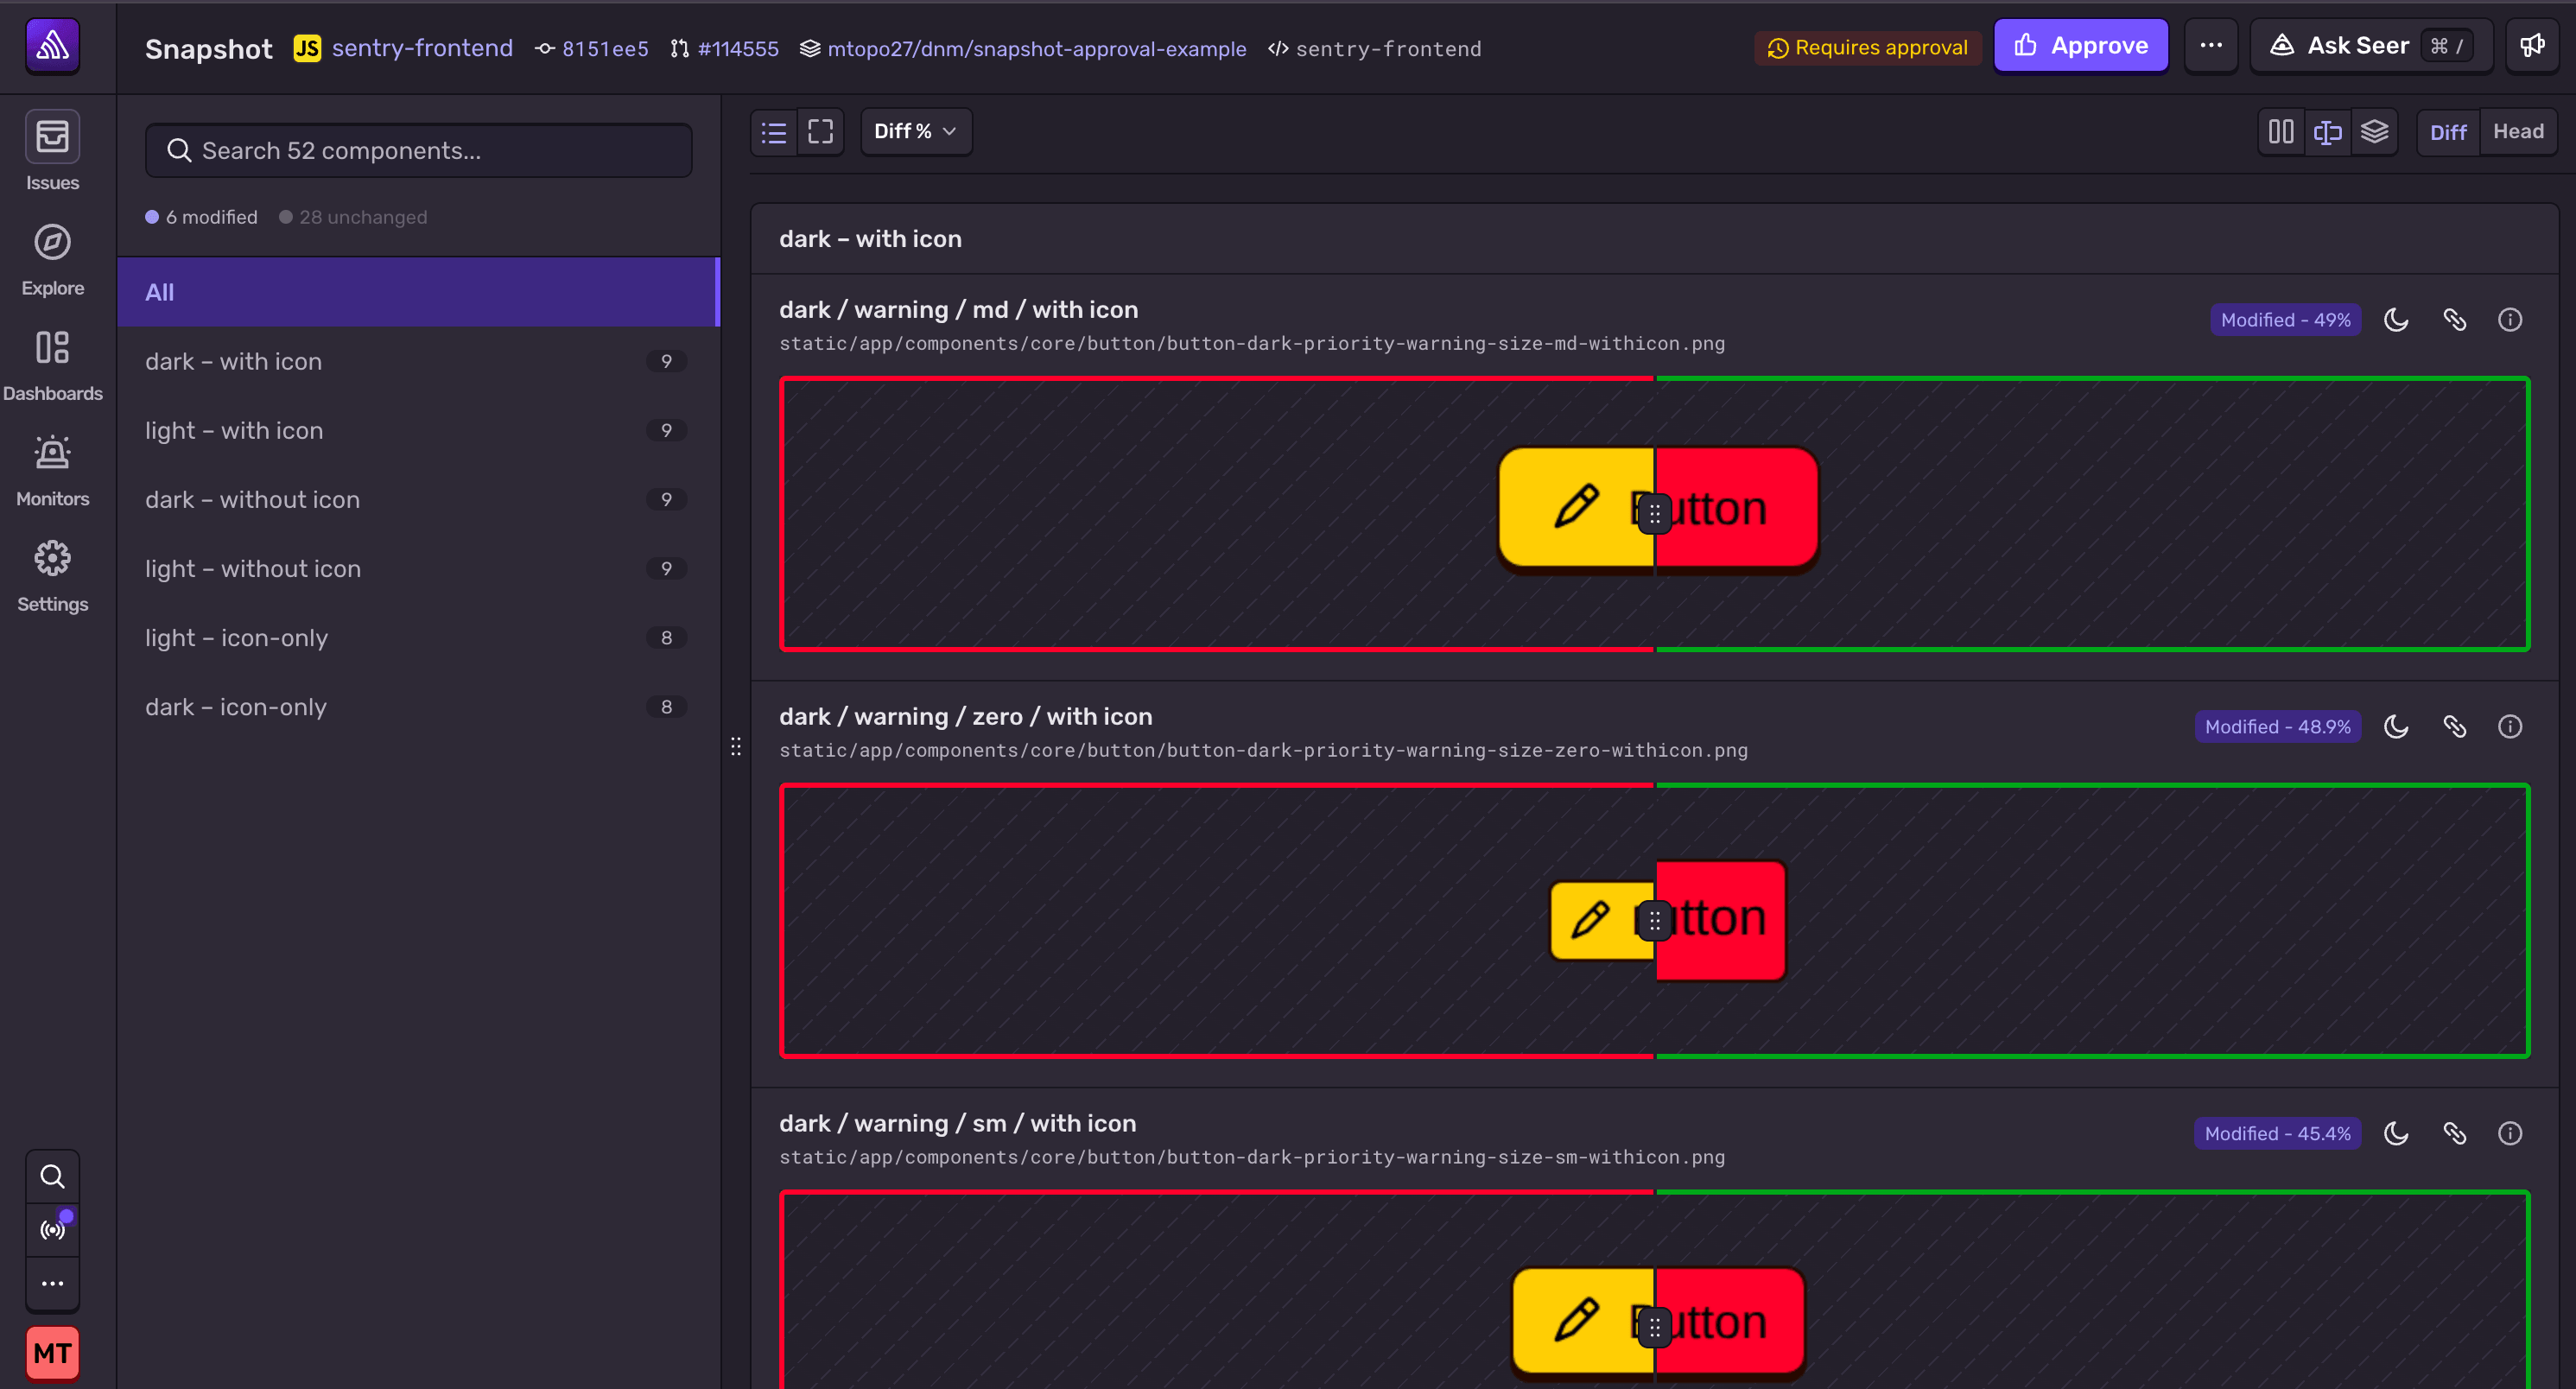Focus the Search 52 components field
Viewport: 2576px width, 1389px height.
coord(418,151)
